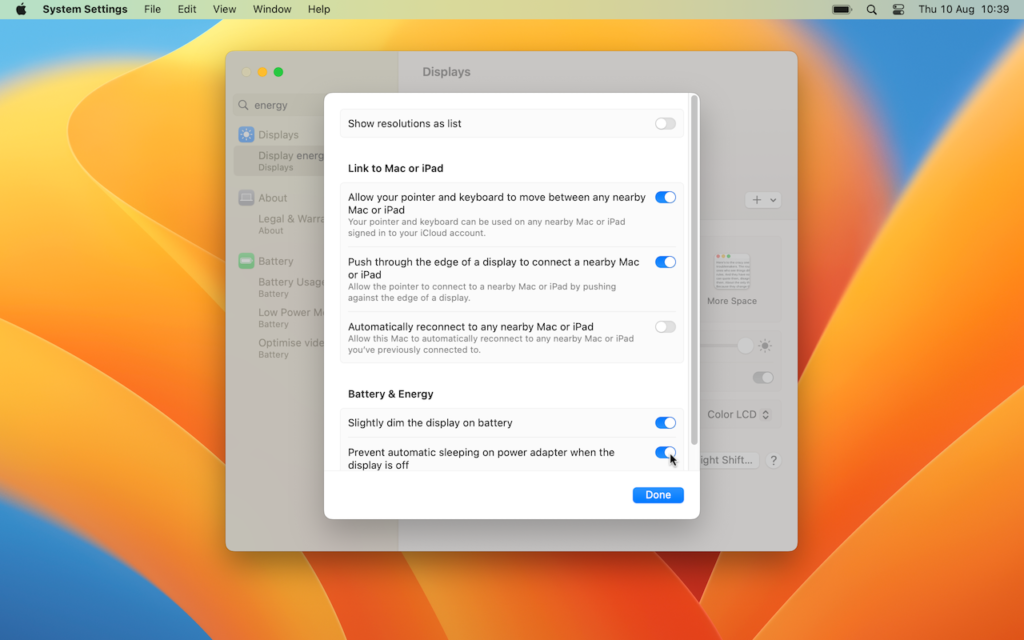
Task: Open Spotlight search in menu bar
Action: click(871, 9)
